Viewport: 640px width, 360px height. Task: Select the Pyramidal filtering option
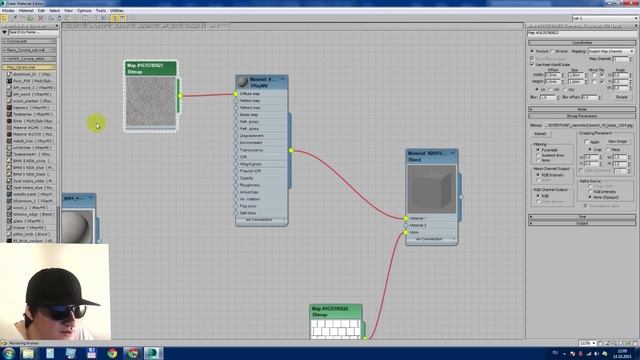tap(538, 150)
